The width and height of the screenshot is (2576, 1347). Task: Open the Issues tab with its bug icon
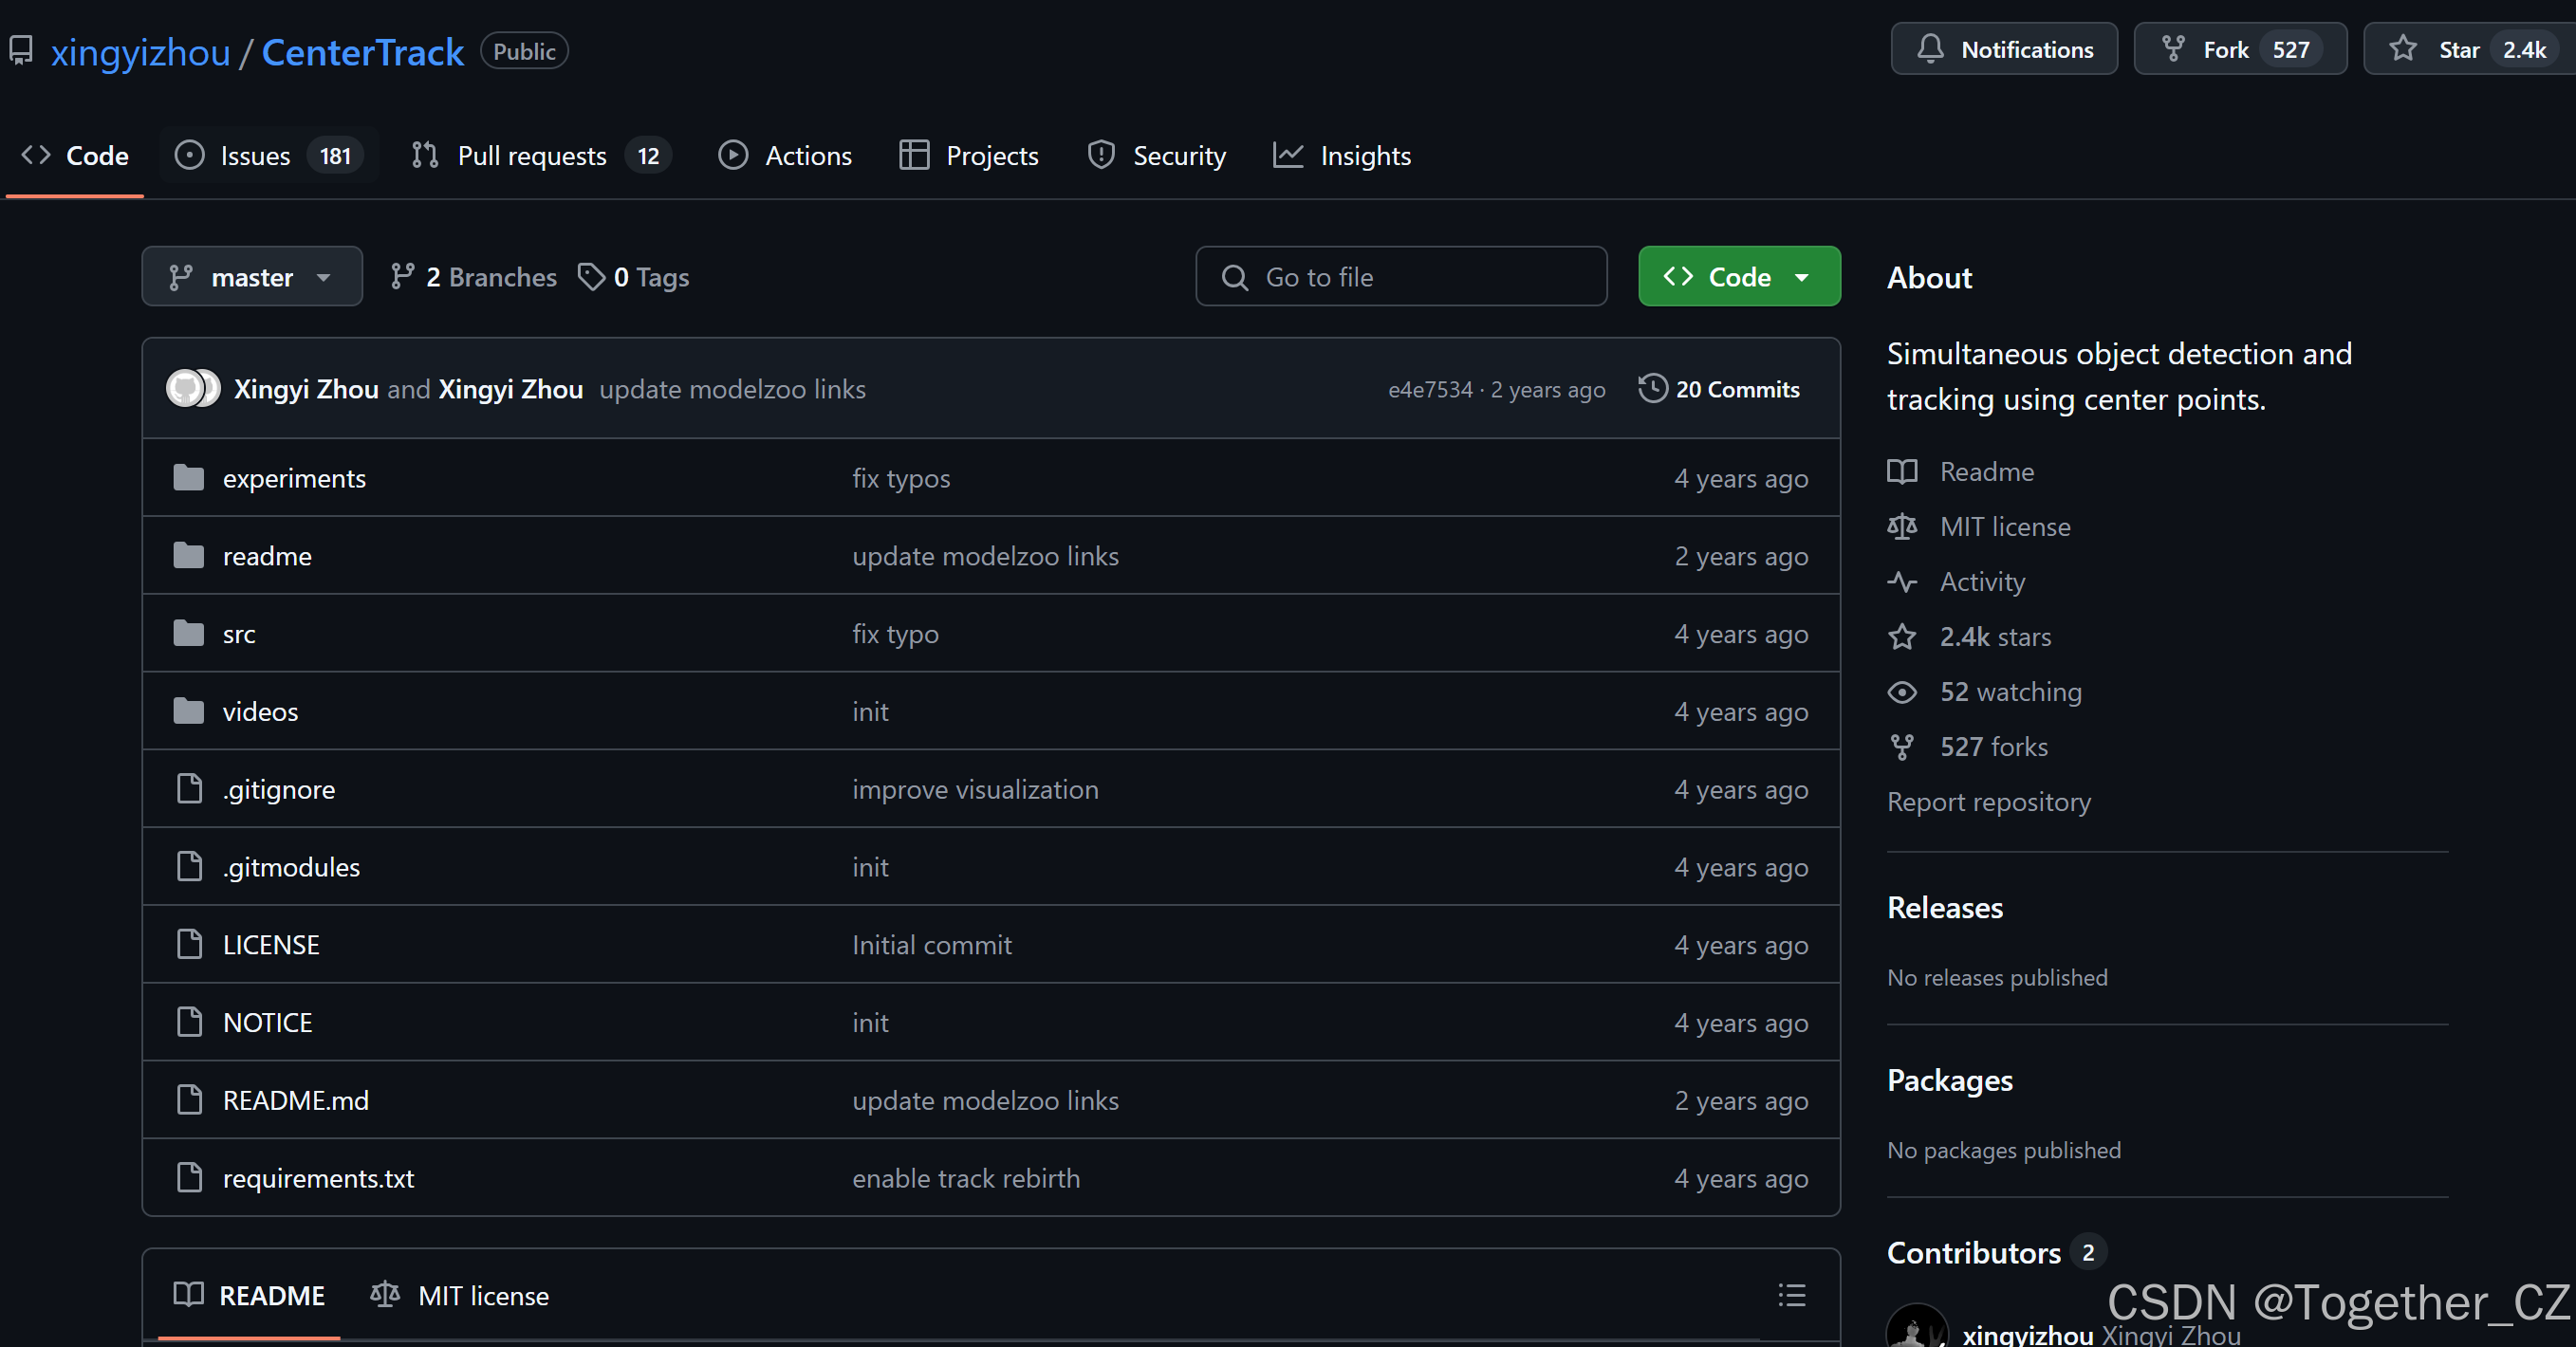pos(189,155)
